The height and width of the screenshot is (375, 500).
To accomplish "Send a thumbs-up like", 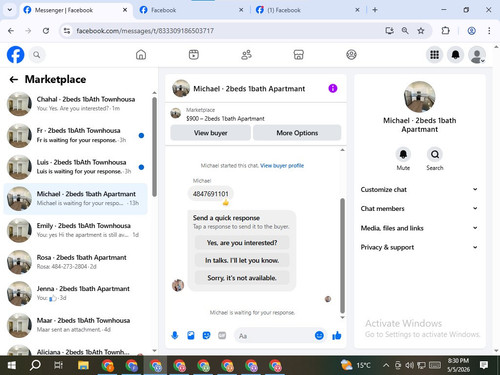I will [x=337, y=335].
